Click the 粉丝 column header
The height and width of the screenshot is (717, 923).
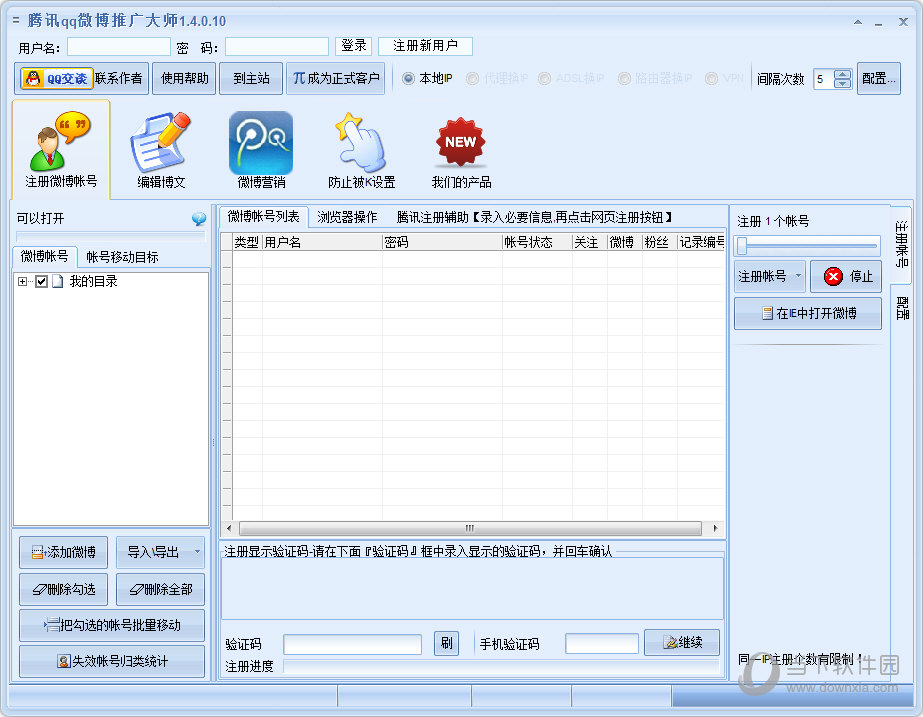pos(660,242)
